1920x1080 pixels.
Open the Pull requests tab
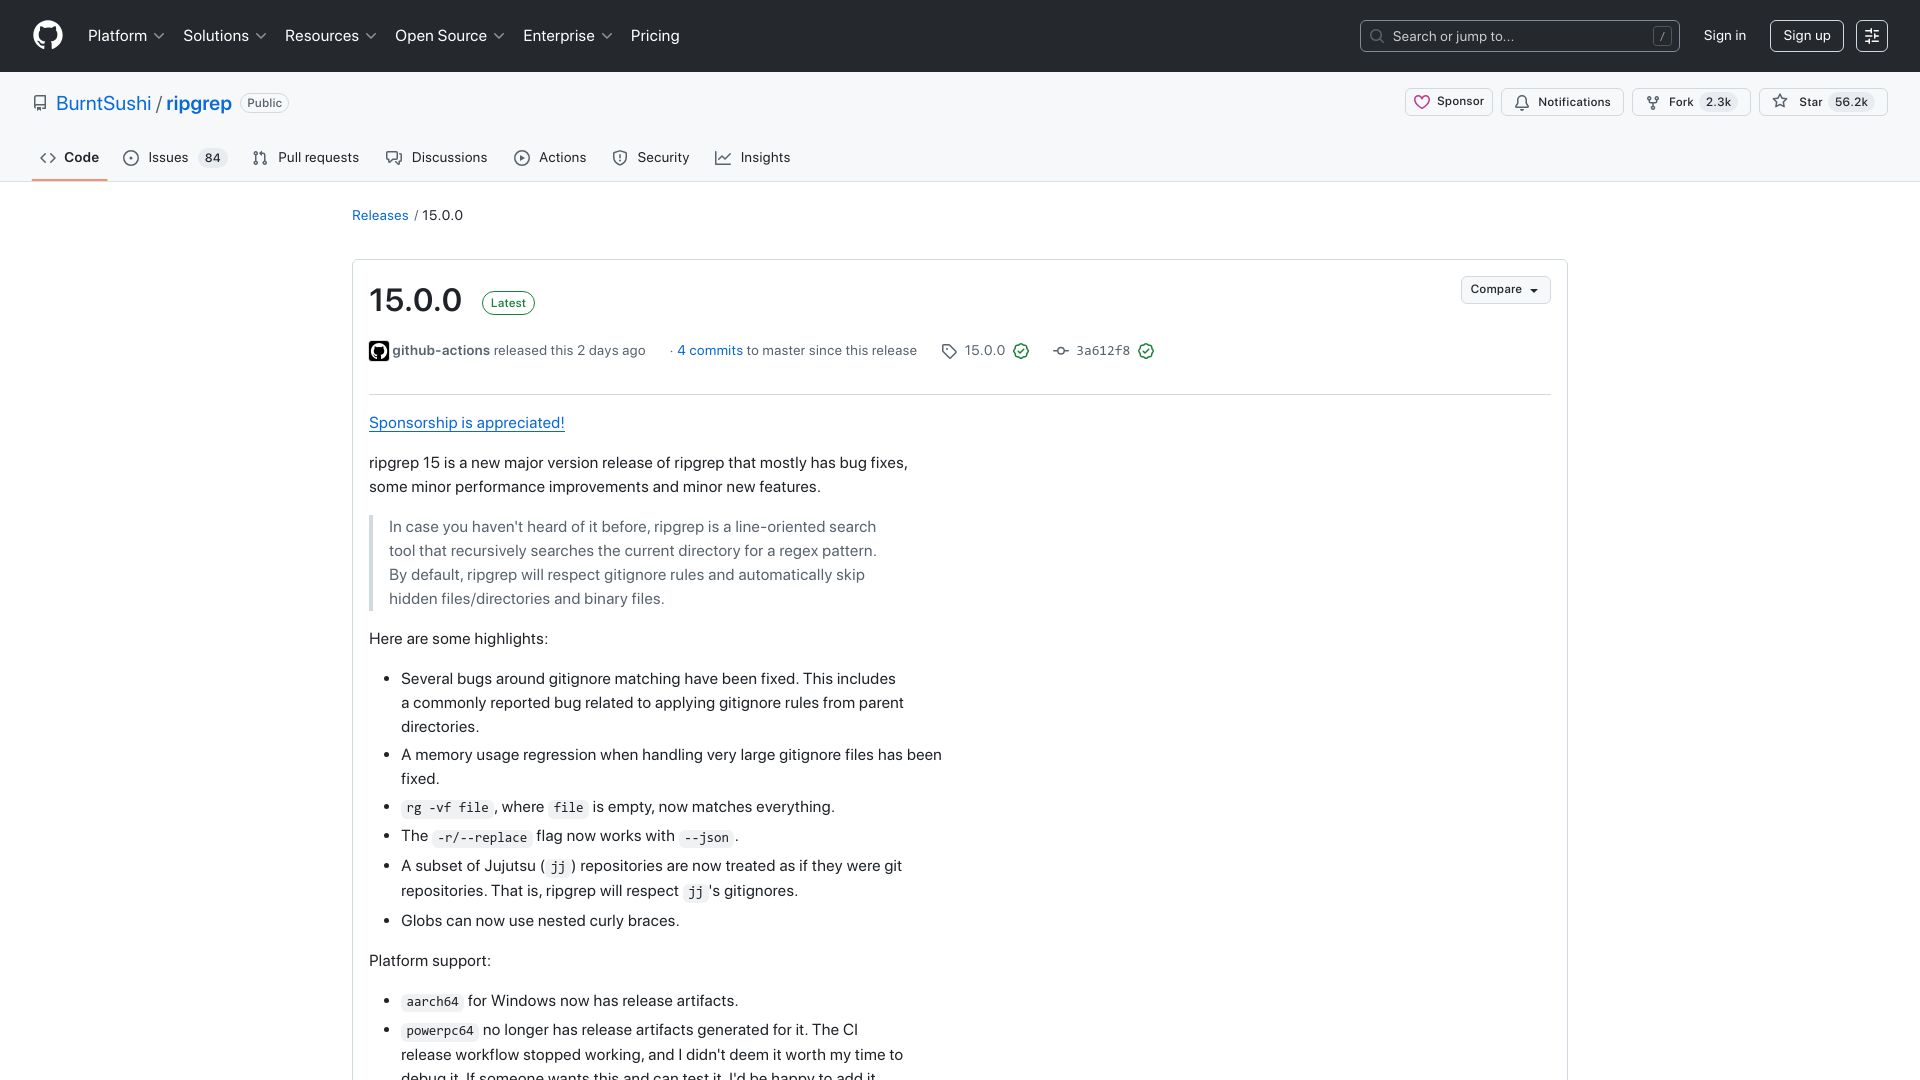click(306, 158)
